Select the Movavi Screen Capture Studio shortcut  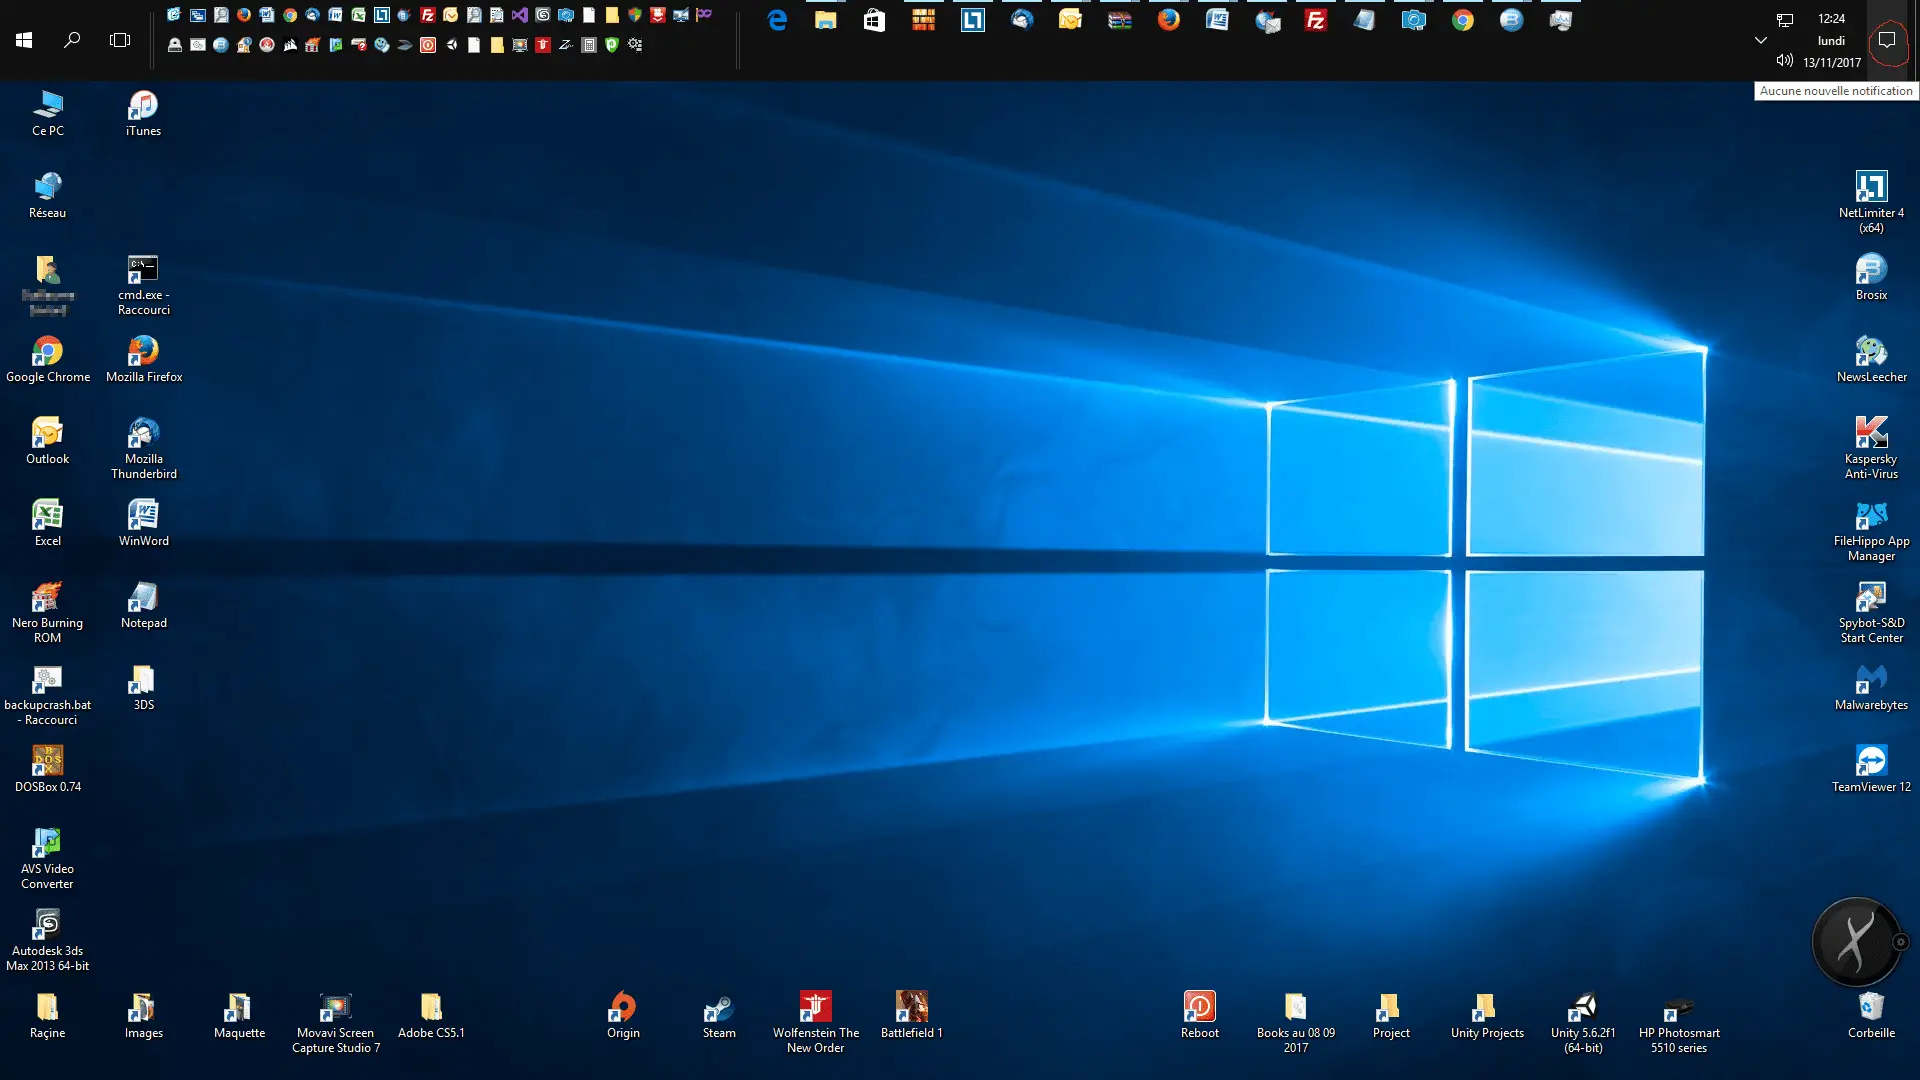(336, 1023)
